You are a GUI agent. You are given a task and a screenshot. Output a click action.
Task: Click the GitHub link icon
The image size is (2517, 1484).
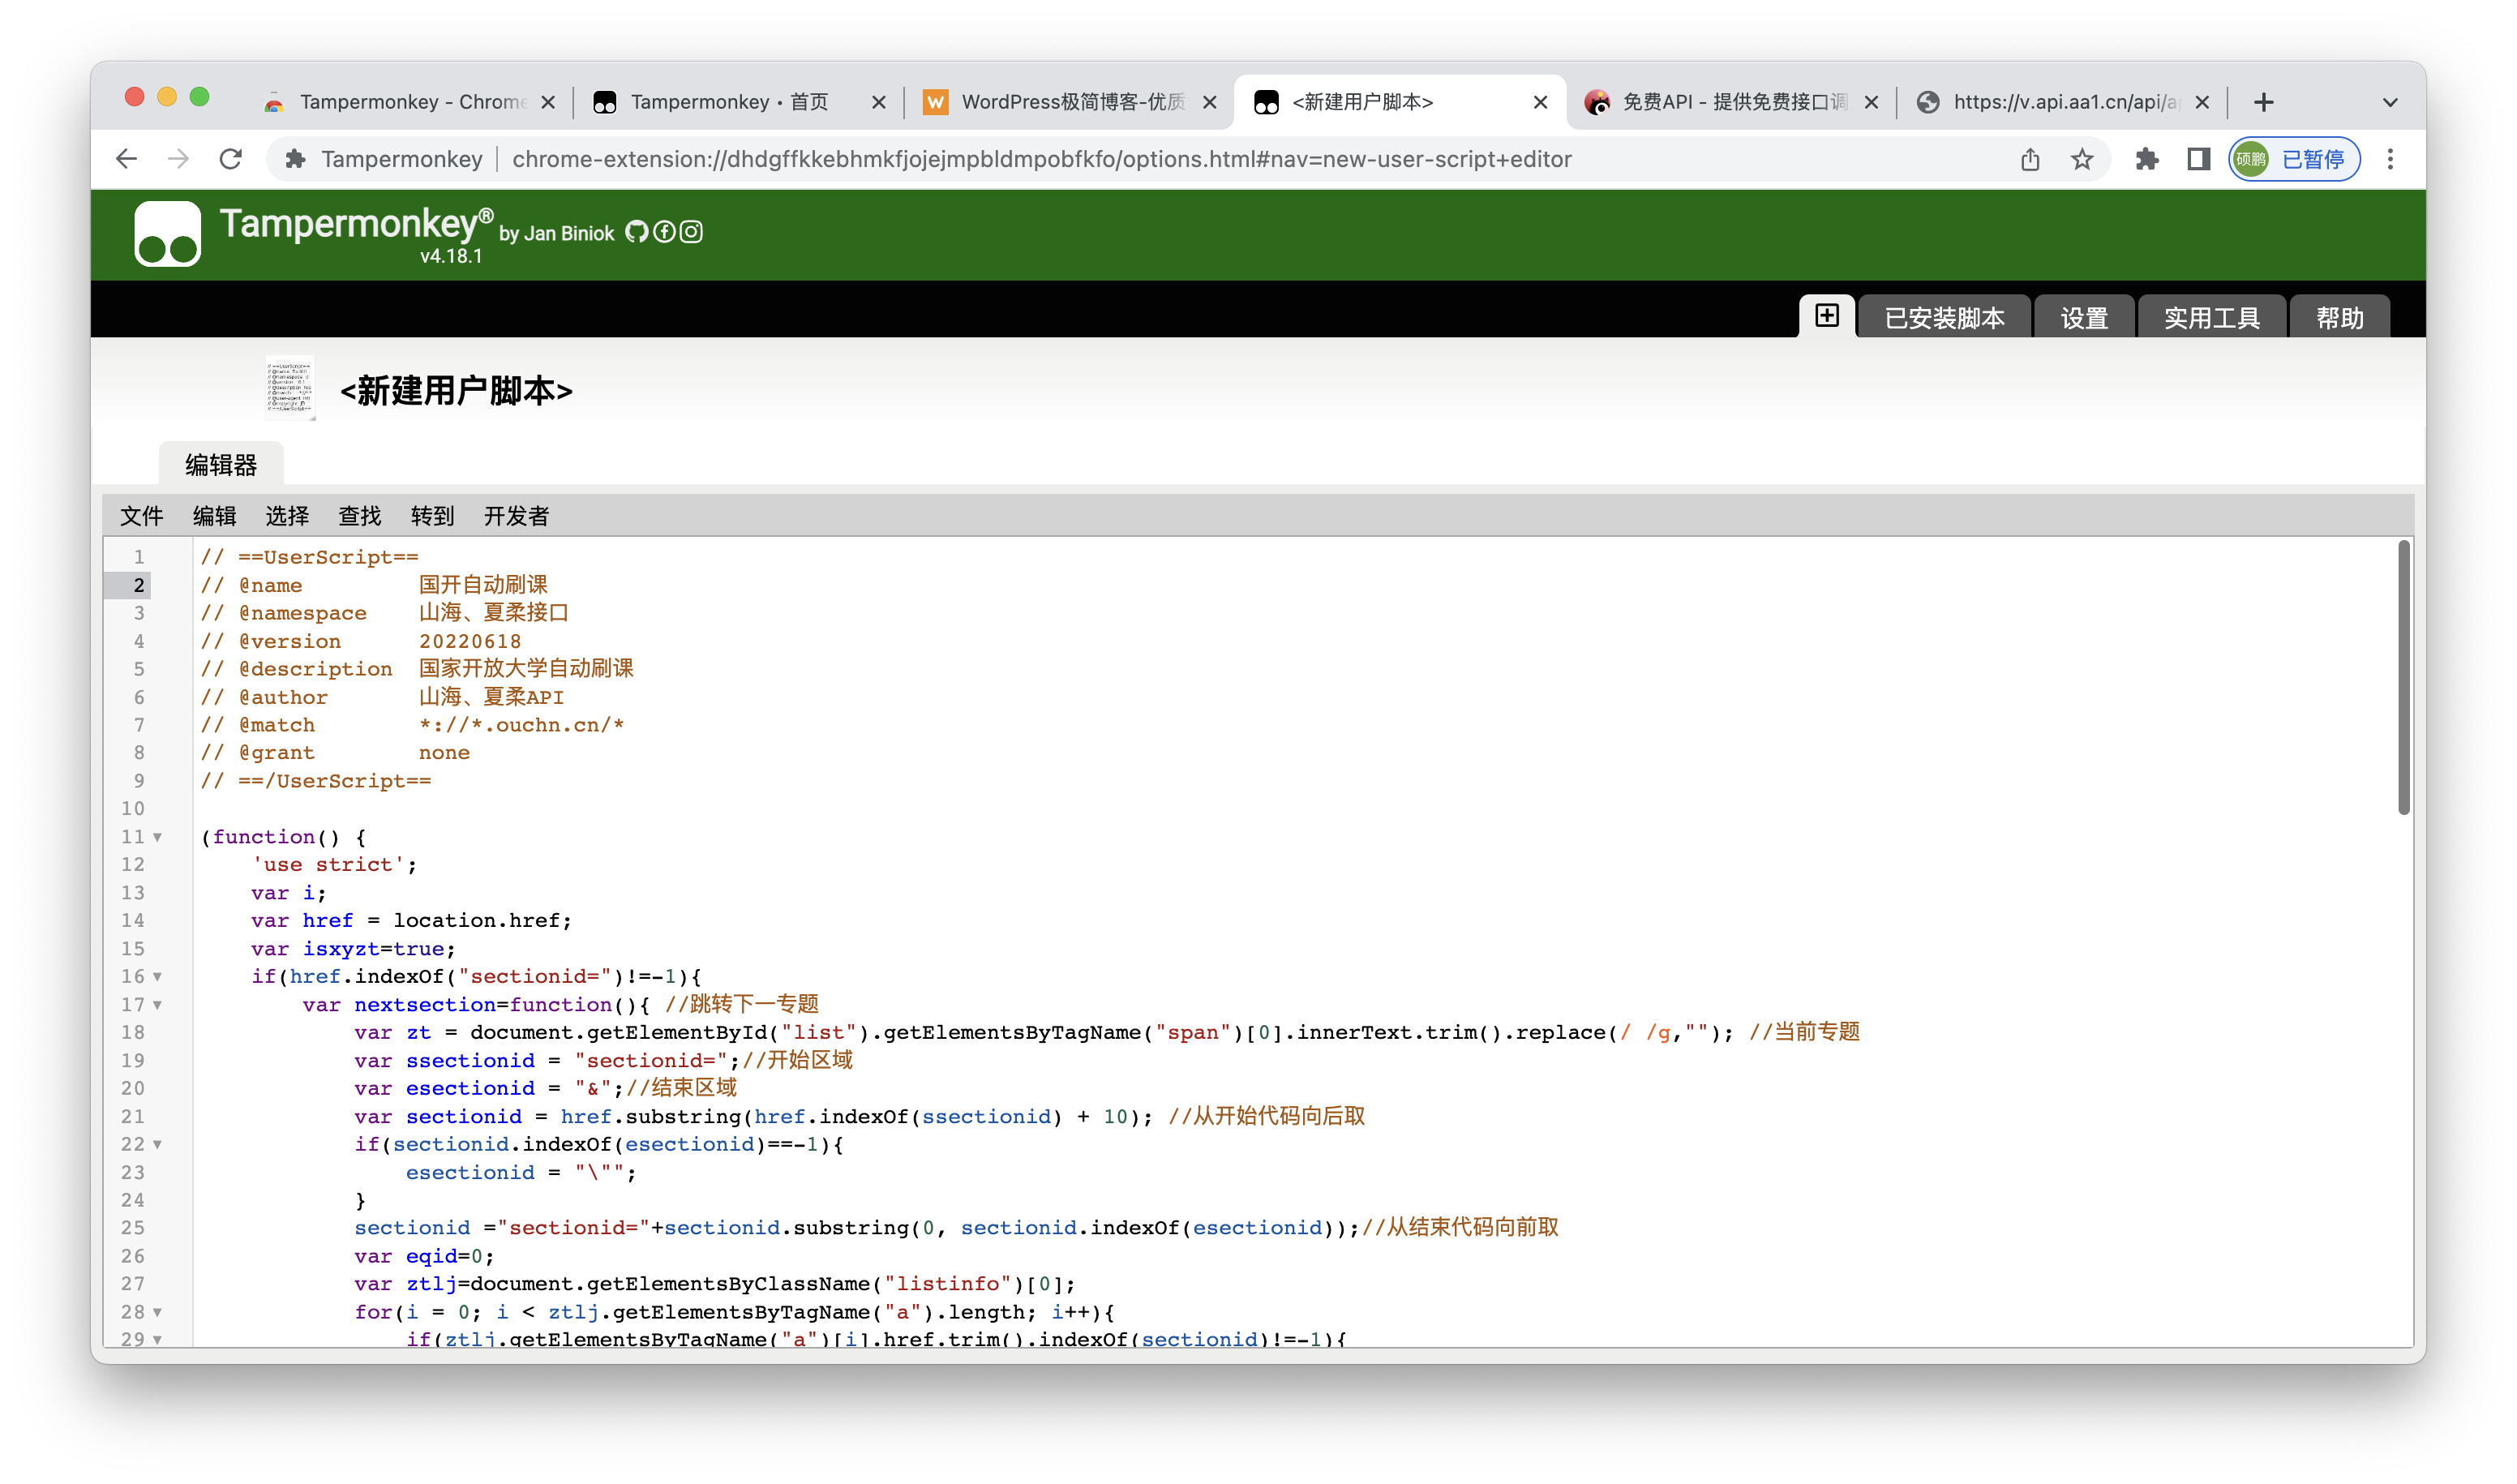(x=641, y=234)
